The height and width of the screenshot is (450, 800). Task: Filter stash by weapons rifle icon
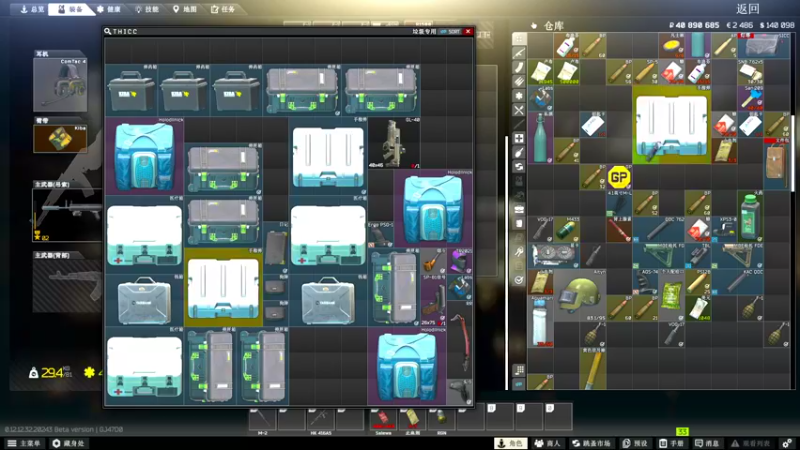(x=519, y=53)
